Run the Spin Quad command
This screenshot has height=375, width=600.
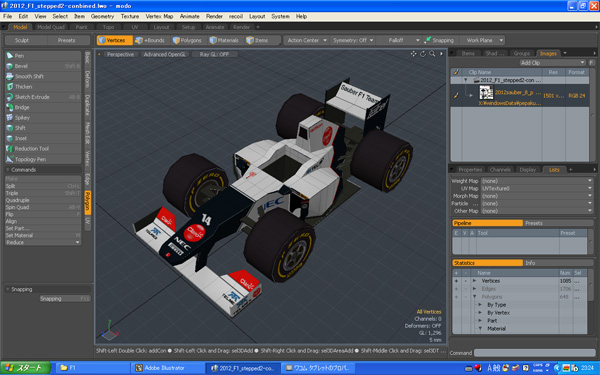(x=43, y=207)
